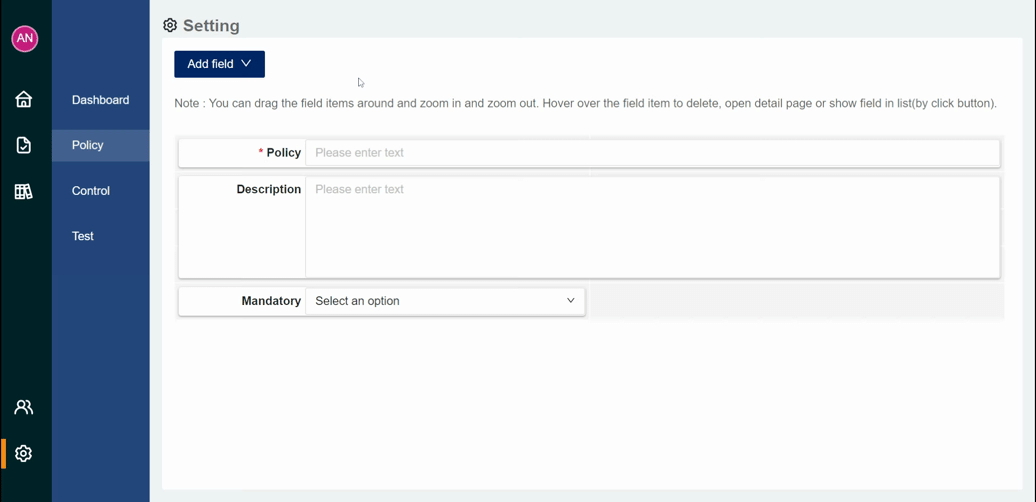
Task: Click the Description field label
Action: [x=269, y=190]
